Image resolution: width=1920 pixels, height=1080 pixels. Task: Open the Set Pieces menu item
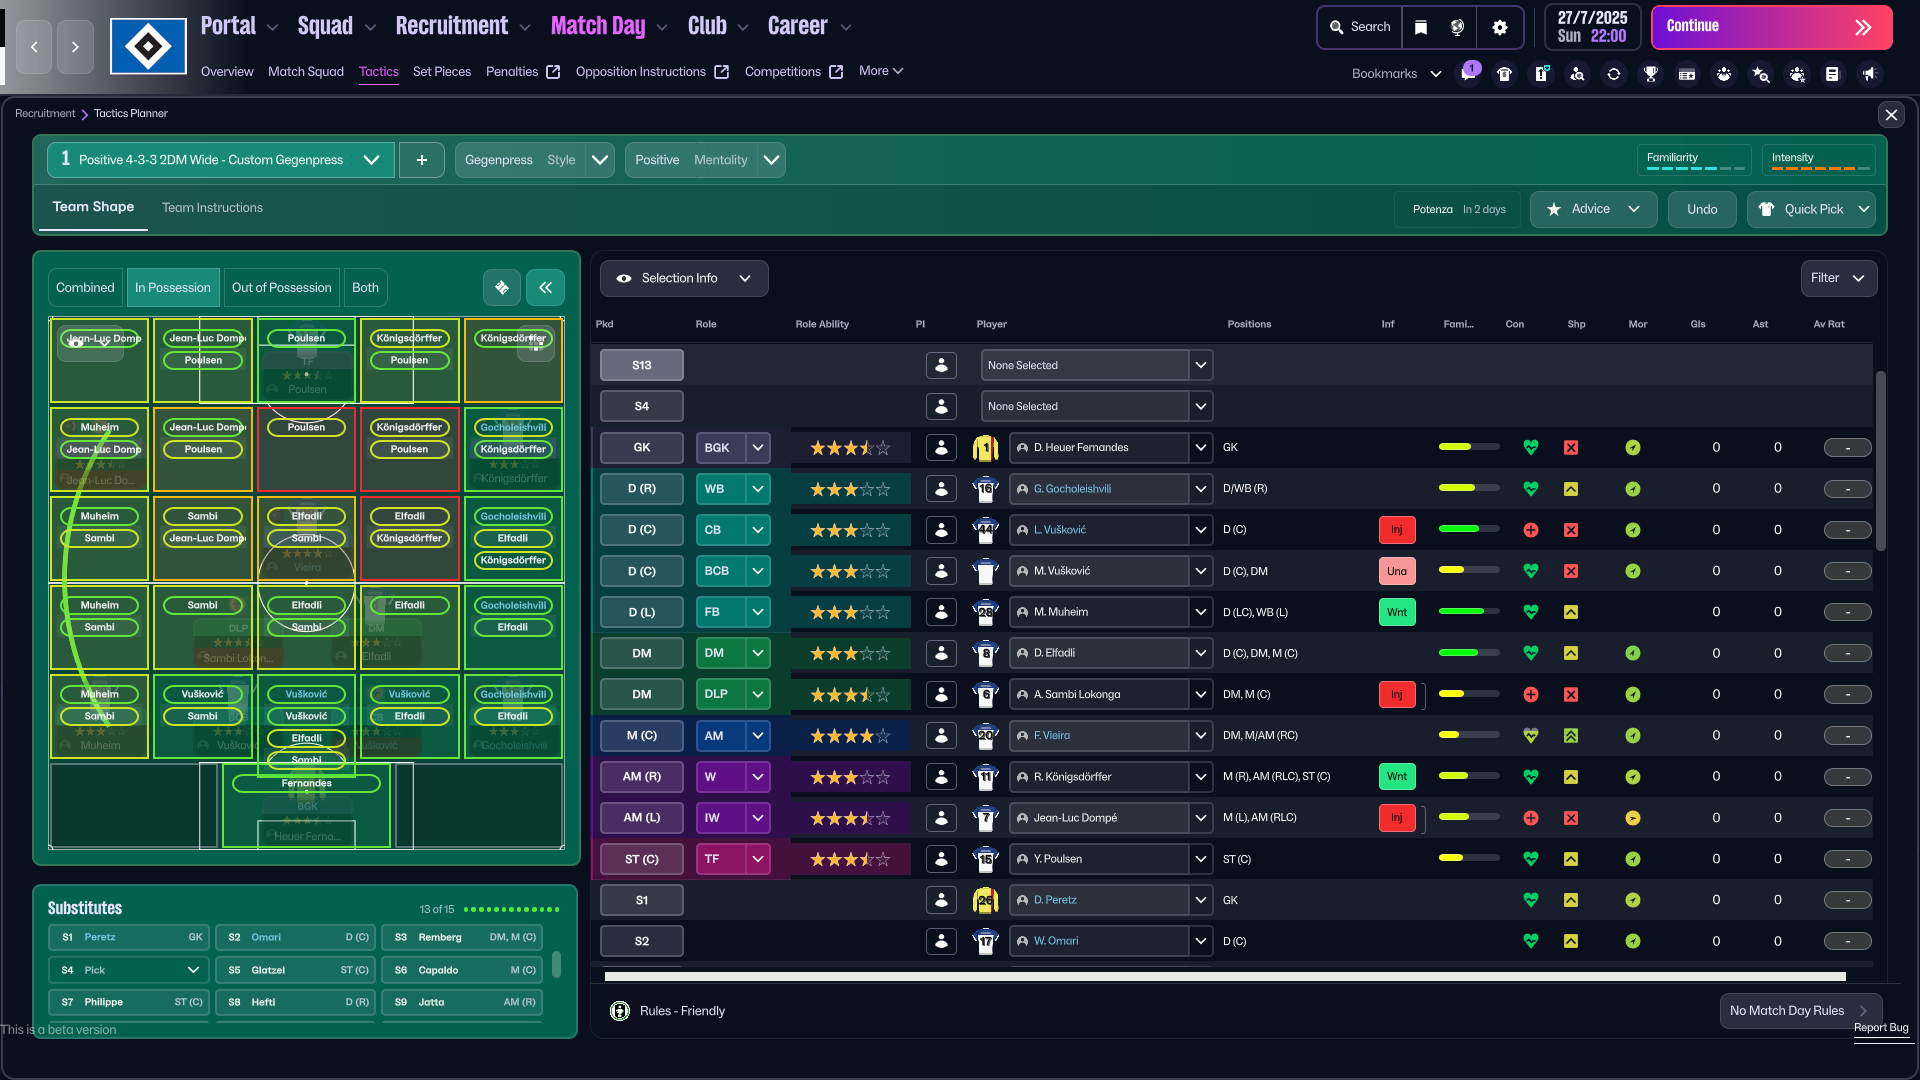[x=441, y=72]
